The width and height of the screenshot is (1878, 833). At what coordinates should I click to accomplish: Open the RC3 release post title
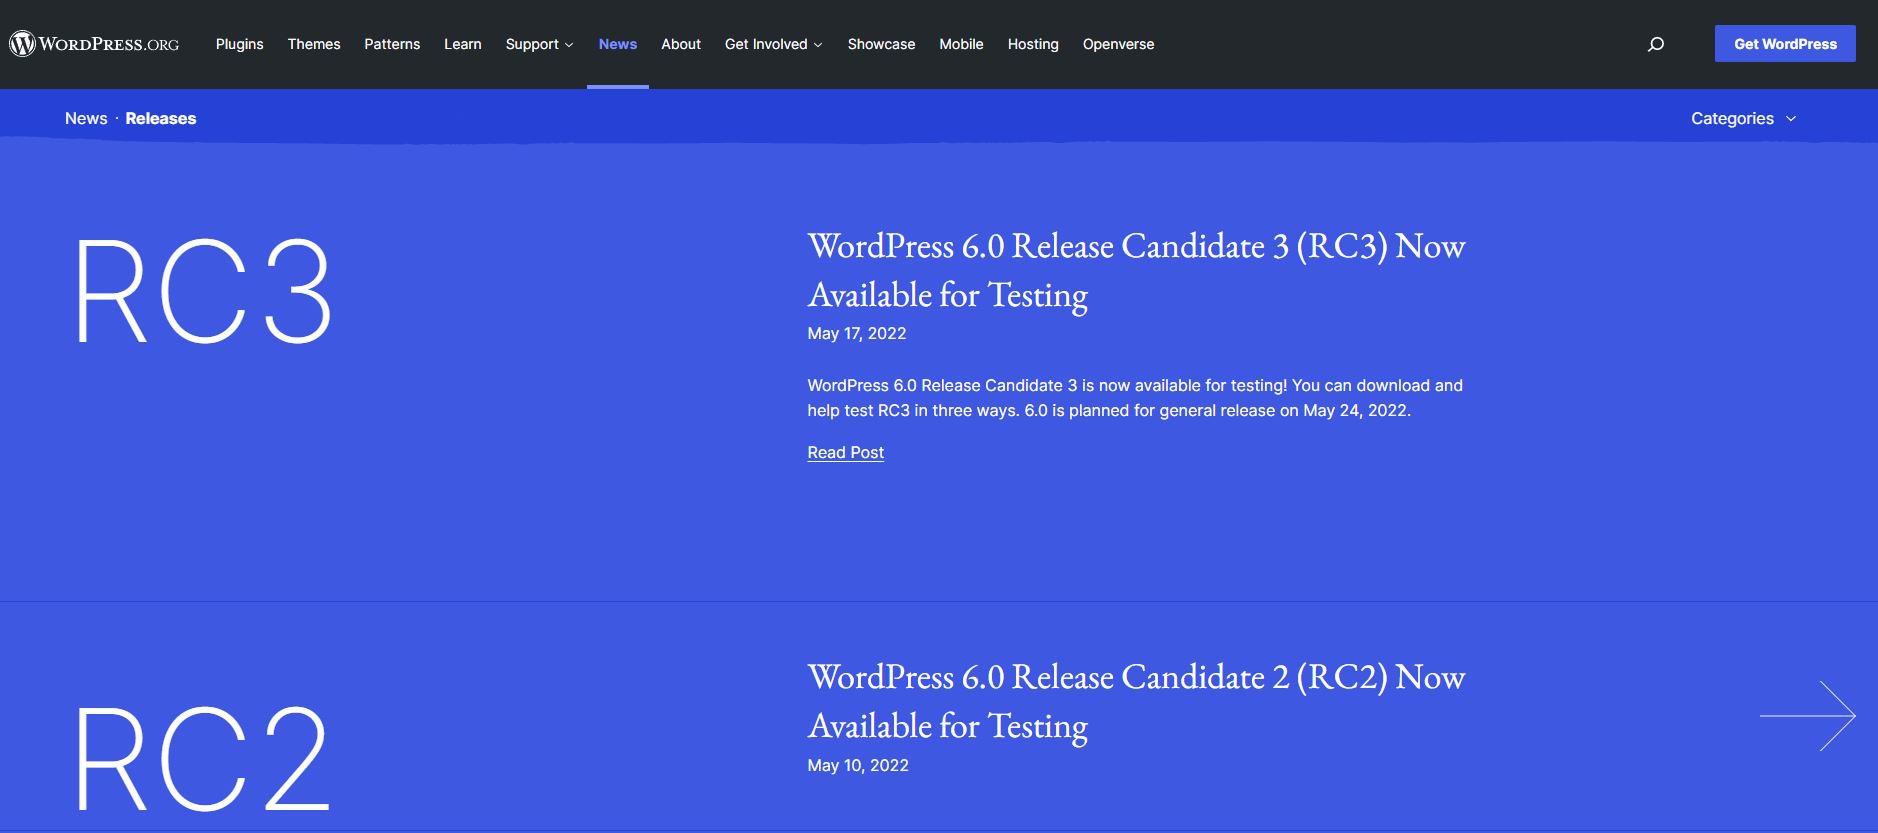1136,270
